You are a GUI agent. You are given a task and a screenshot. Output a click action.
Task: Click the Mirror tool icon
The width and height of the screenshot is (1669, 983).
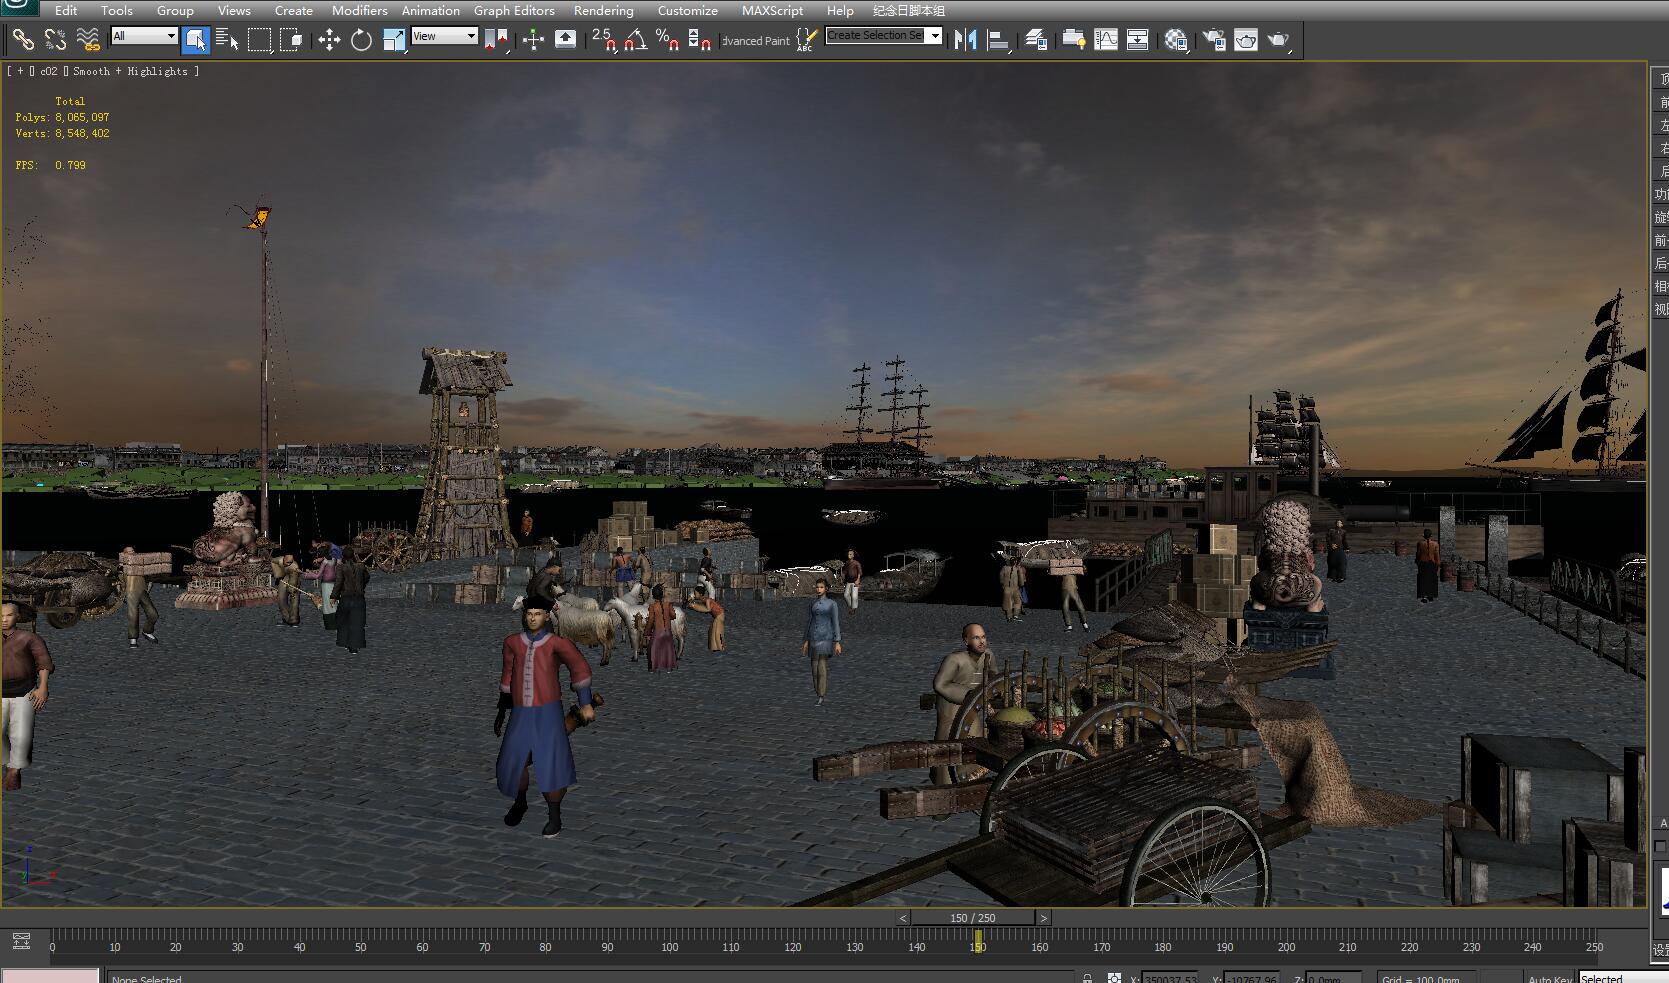point(965,40)
